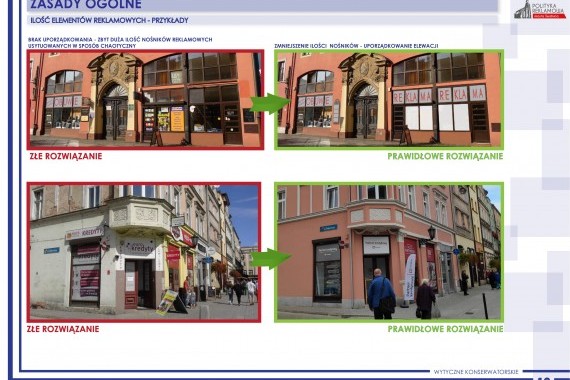Click the 'Brak uporządkowania' caption text
The width and height of the screenshot is (570, 380).
pyautogui.click(x=120, y=43)
